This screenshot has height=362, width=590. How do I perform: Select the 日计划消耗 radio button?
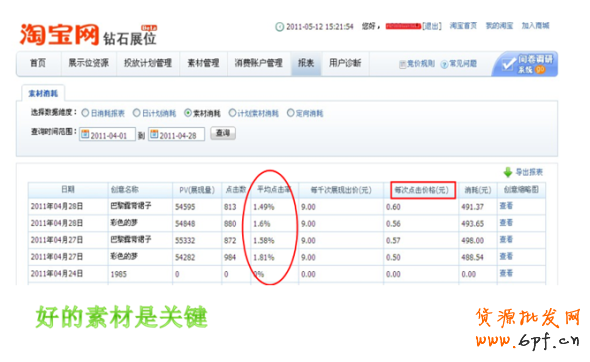pyautogui.click(x=137, y=113)
